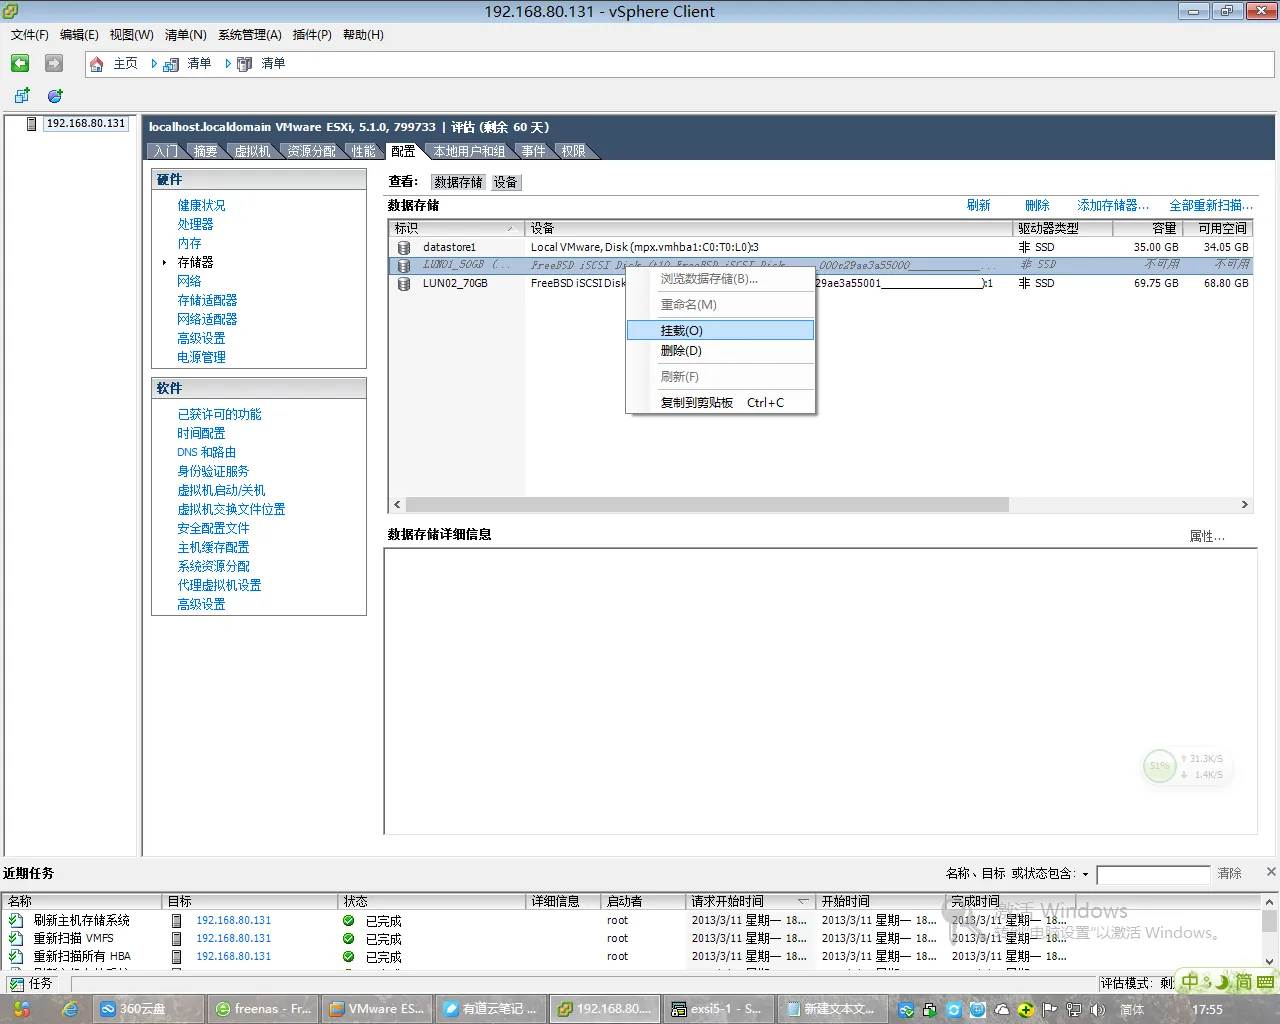
Task: Switch to the 摘要 tab
Action: tap(206, 151)
